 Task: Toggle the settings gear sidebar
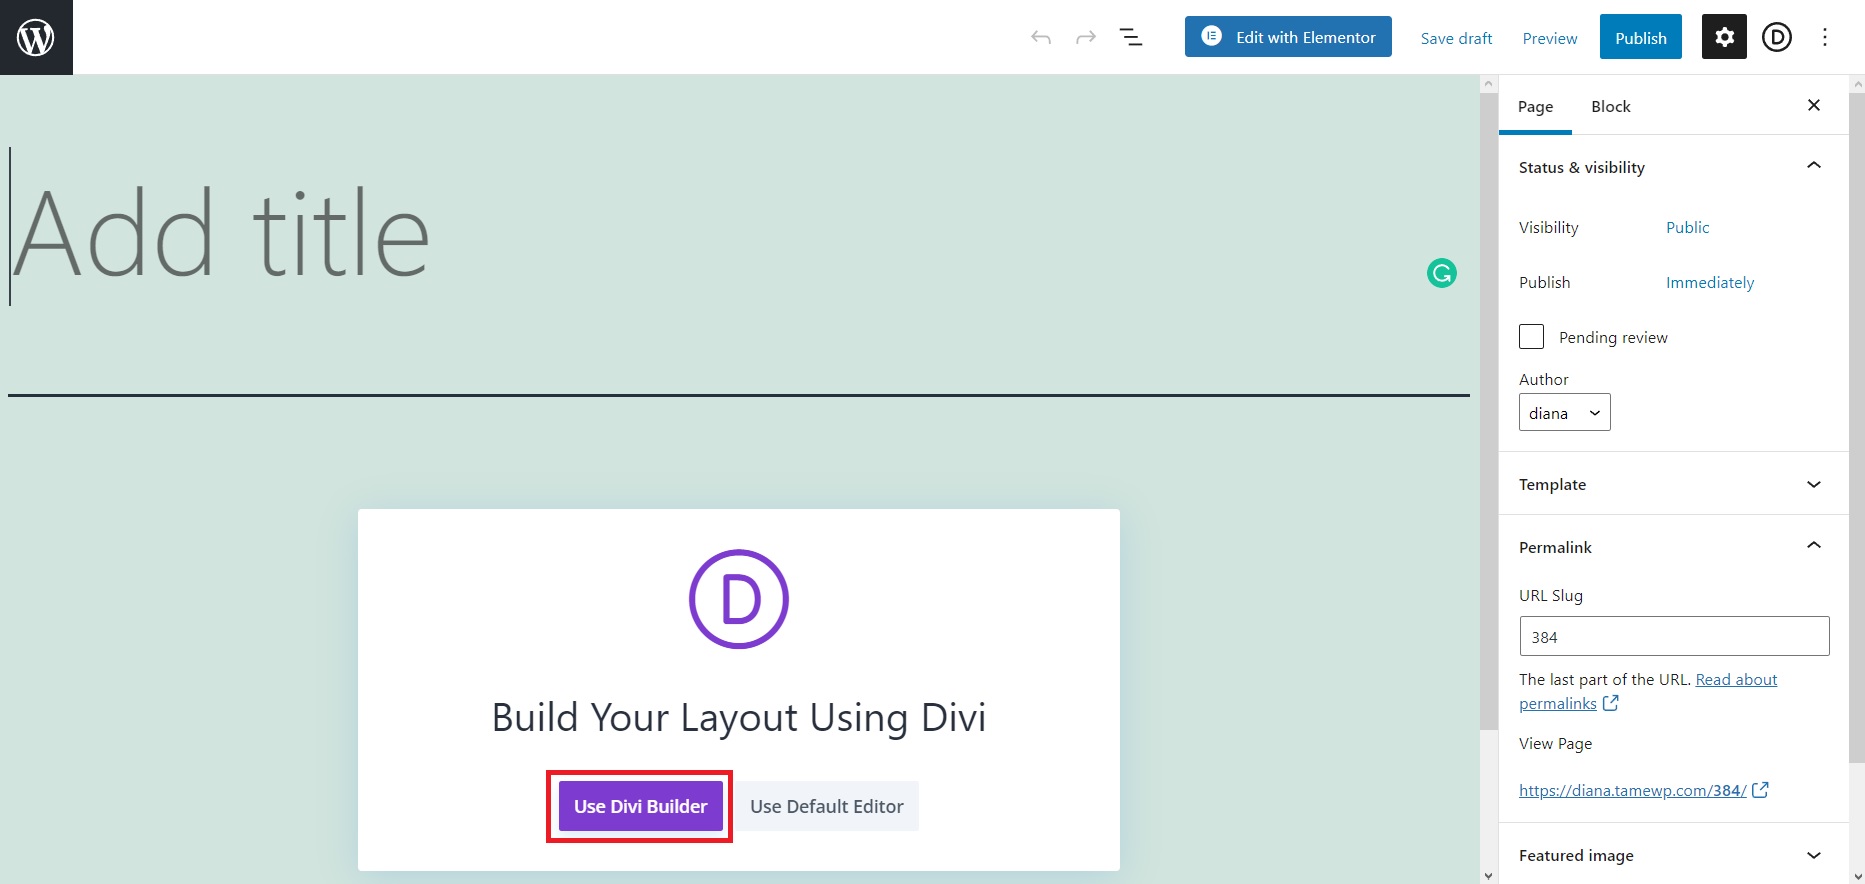pos(1724,37)
